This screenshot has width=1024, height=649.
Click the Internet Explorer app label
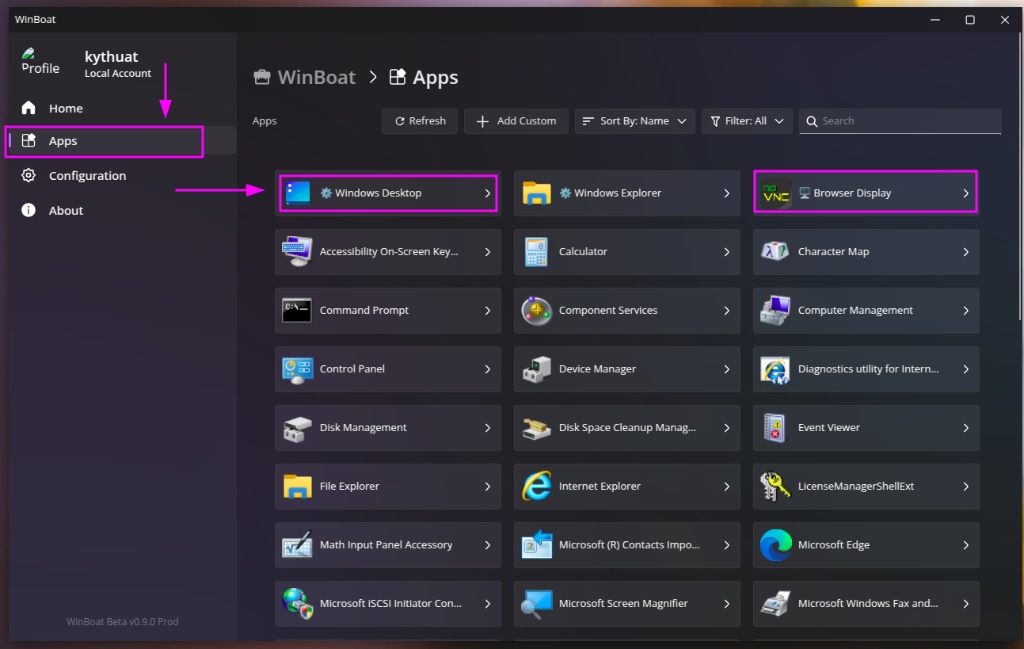coord(600,486)
